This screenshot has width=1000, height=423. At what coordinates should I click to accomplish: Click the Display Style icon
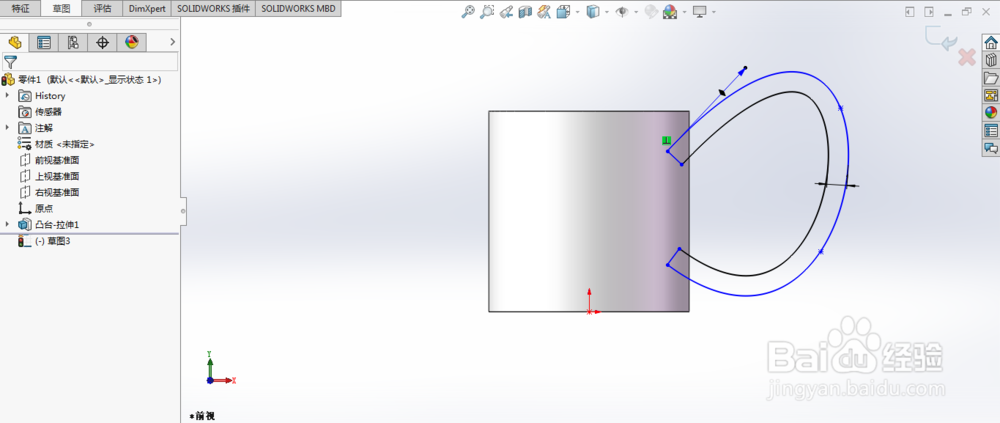coord(592,11)
